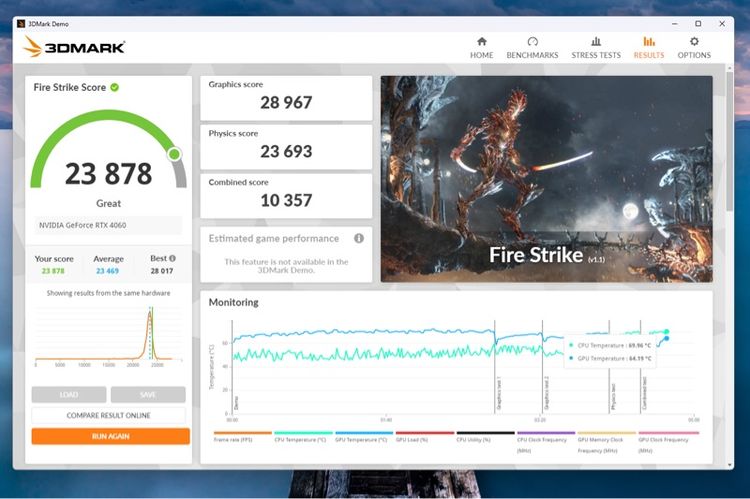750x499 pixels.
Task: Open Estimated game performance info icon
Action: point(359,238)
